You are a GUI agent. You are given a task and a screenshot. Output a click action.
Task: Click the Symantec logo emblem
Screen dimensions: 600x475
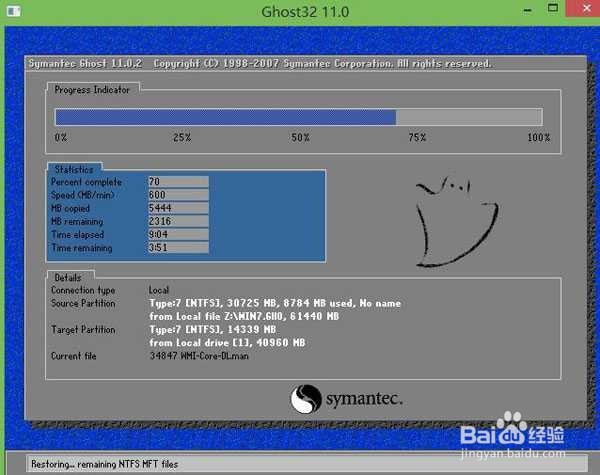click(305, 399)
